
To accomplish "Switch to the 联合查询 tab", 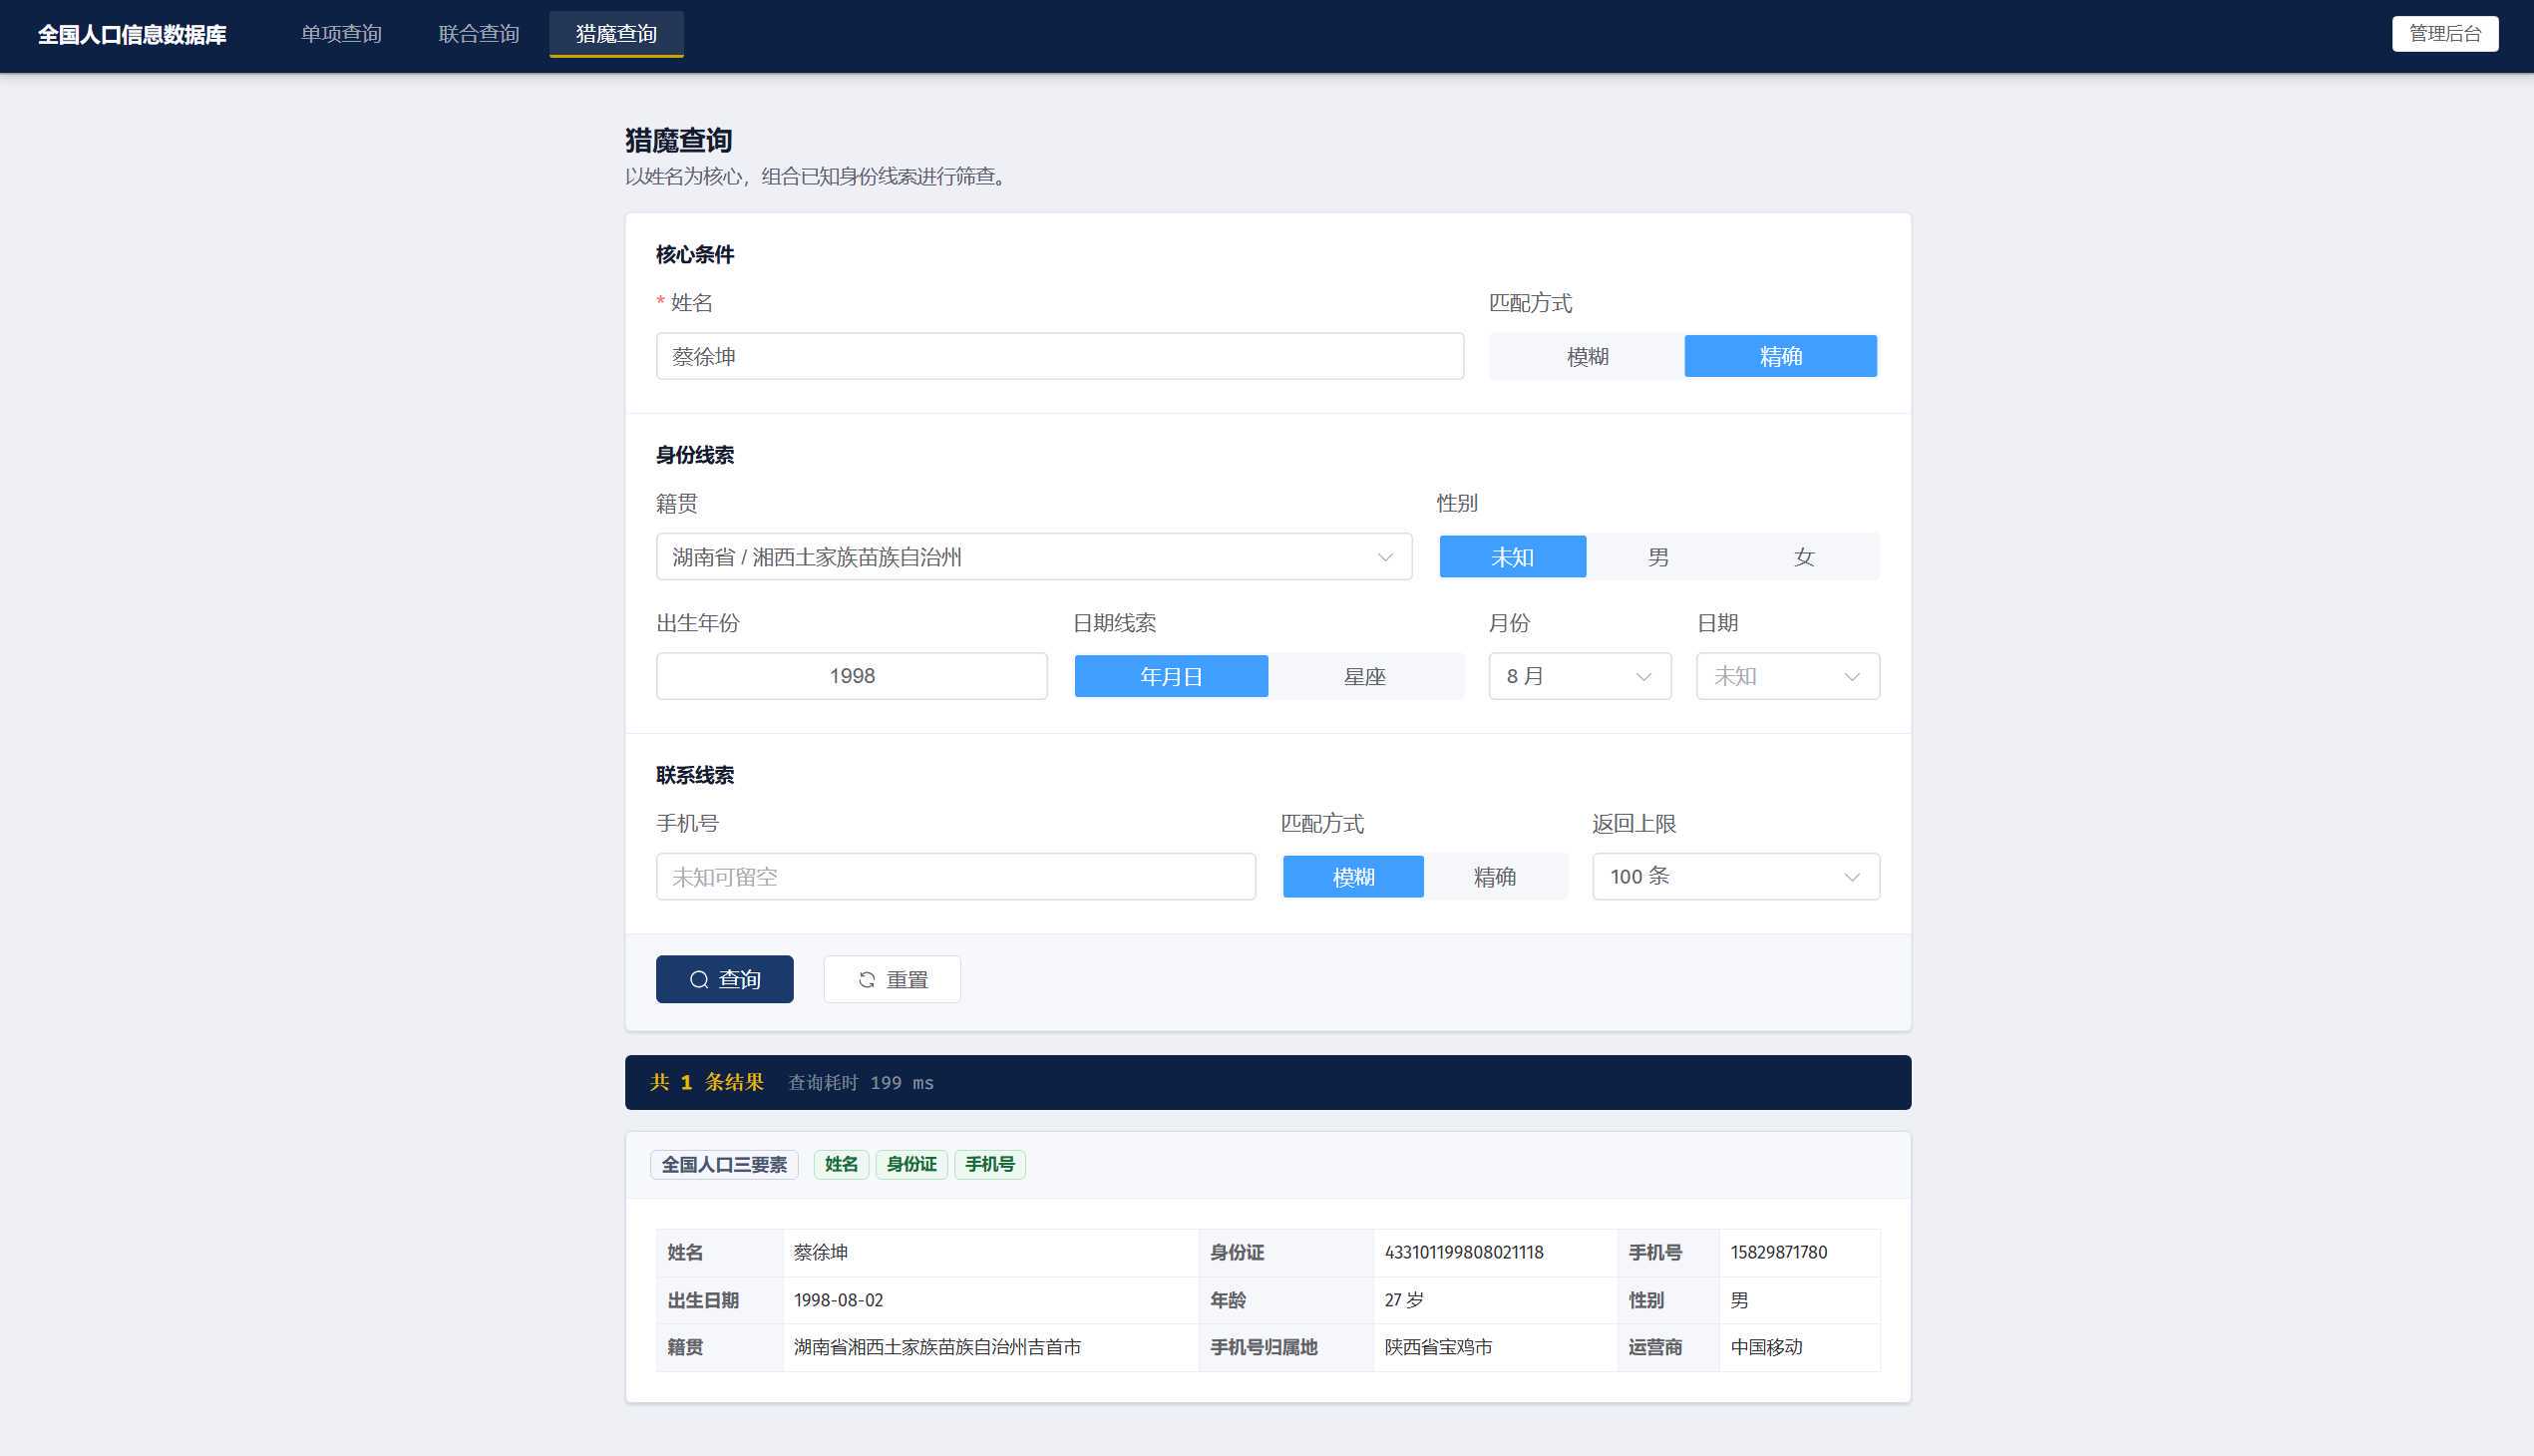I will (479, 34).
